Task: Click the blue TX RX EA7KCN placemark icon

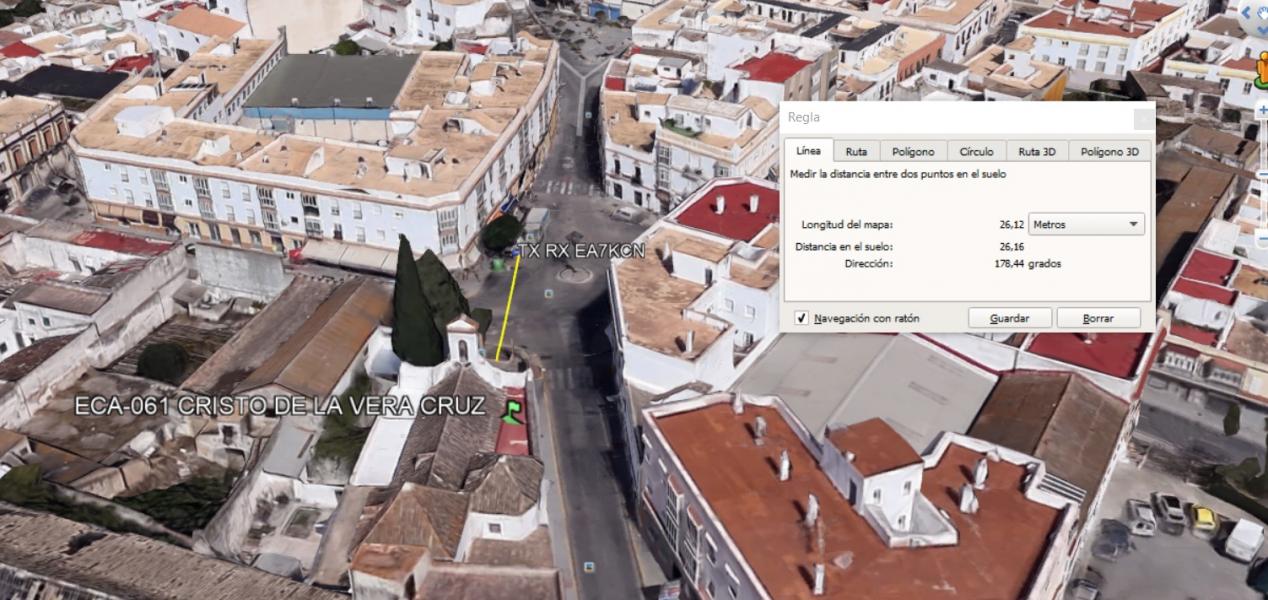Action: (x=515, y=254)
